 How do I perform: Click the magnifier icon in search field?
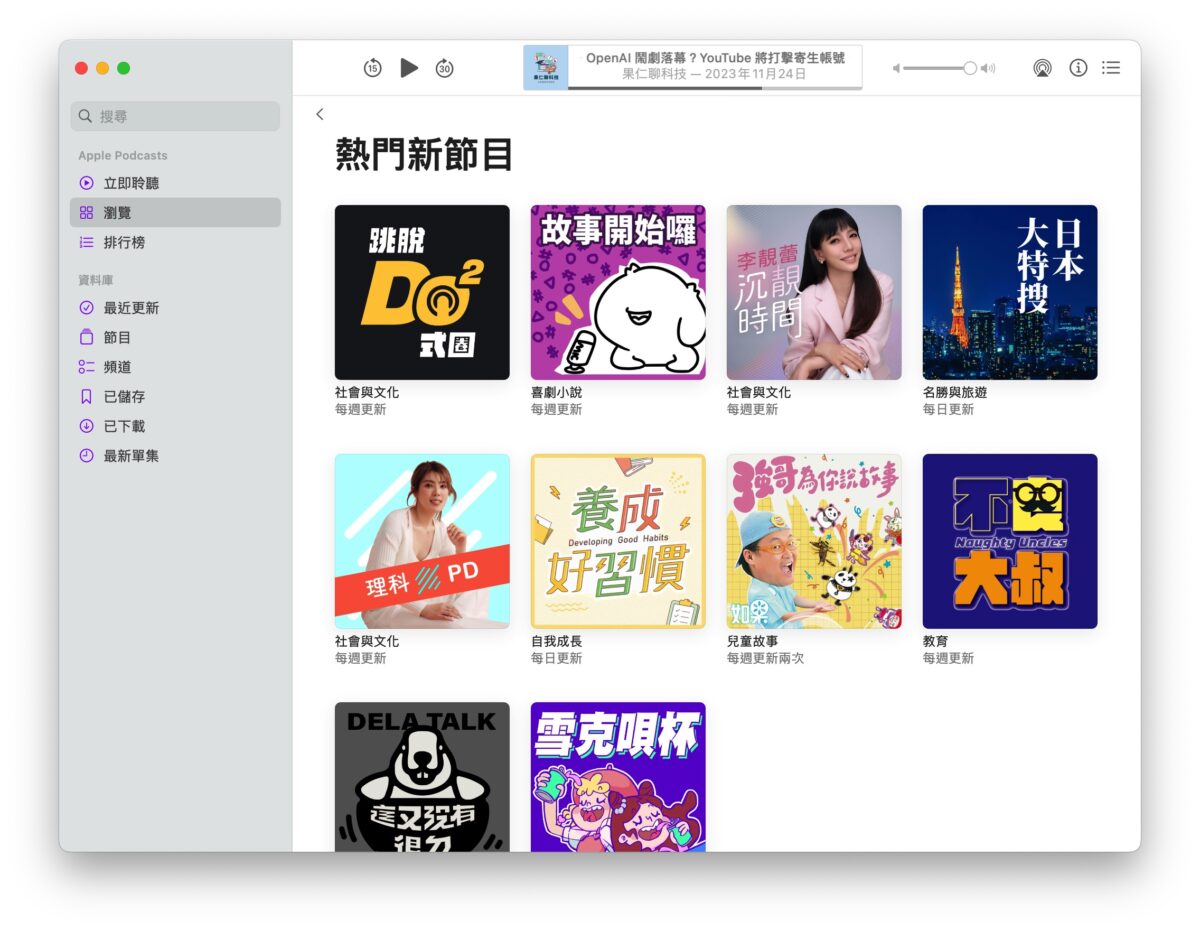coord(86,116)
